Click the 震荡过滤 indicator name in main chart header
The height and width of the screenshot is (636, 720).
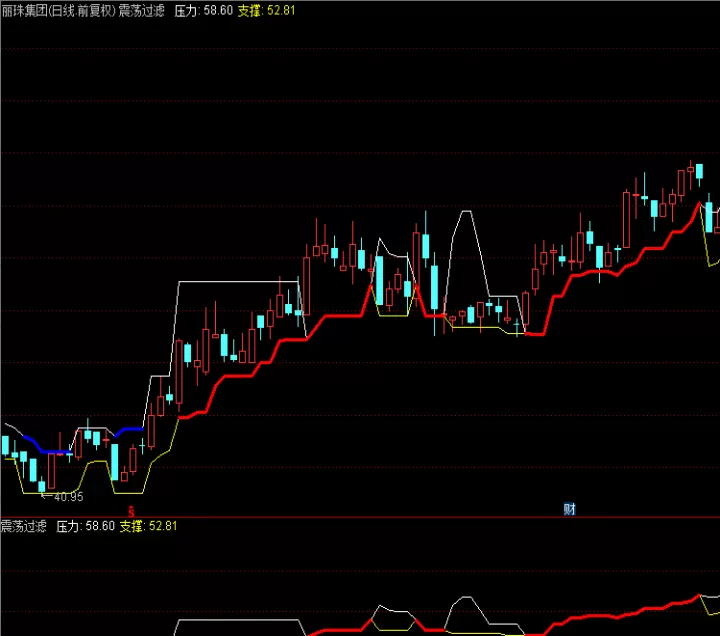click(x=141, y=11)
